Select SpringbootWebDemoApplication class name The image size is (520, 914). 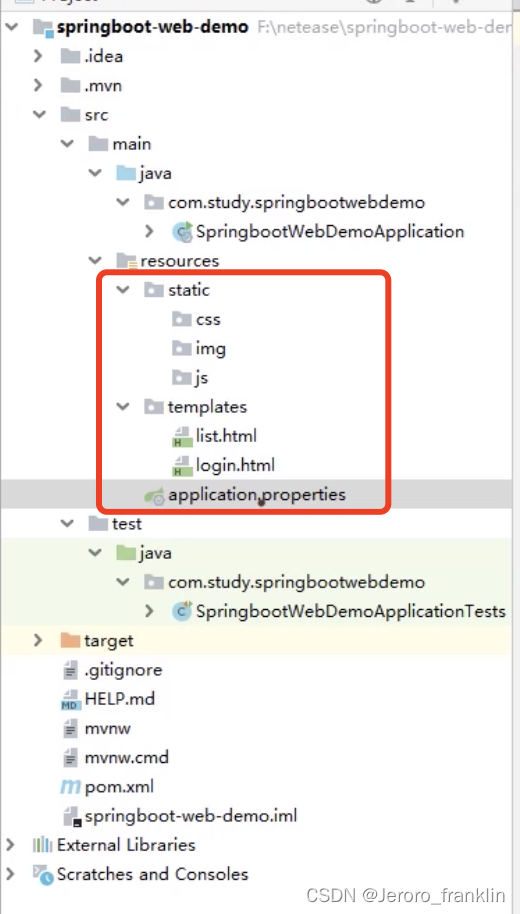click(330, 231)
